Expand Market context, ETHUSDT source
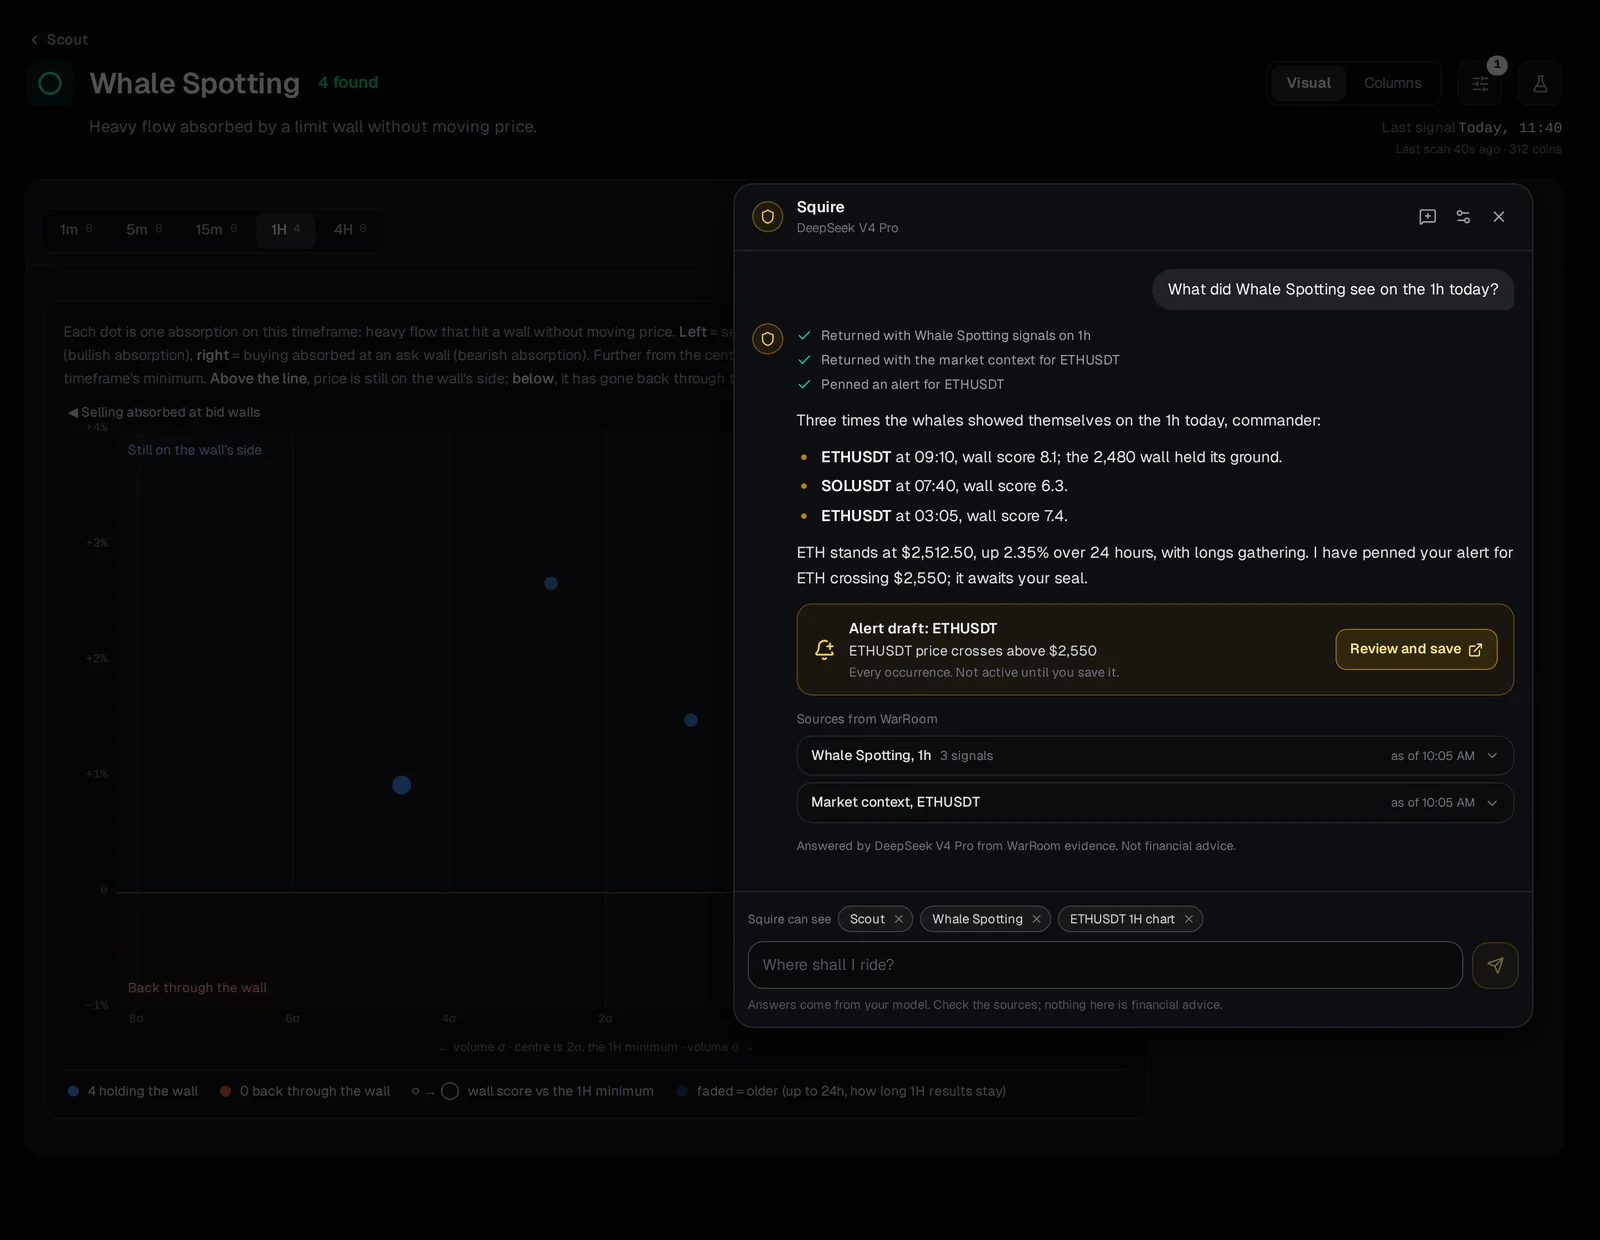The height and width of the screenshot is (1240, 1600). tap(1155, 803)
